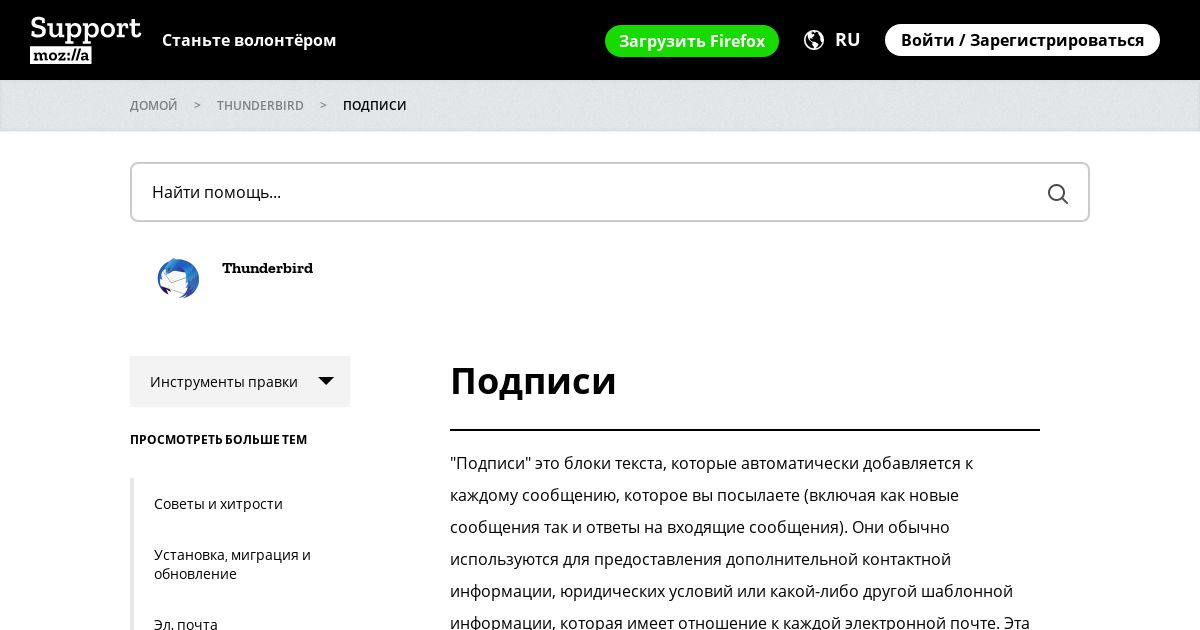Image resolution: width=1200 pixels, height=630 pixels.
Task: Click the Подписи article heading
Action: (x=533, y=381)
